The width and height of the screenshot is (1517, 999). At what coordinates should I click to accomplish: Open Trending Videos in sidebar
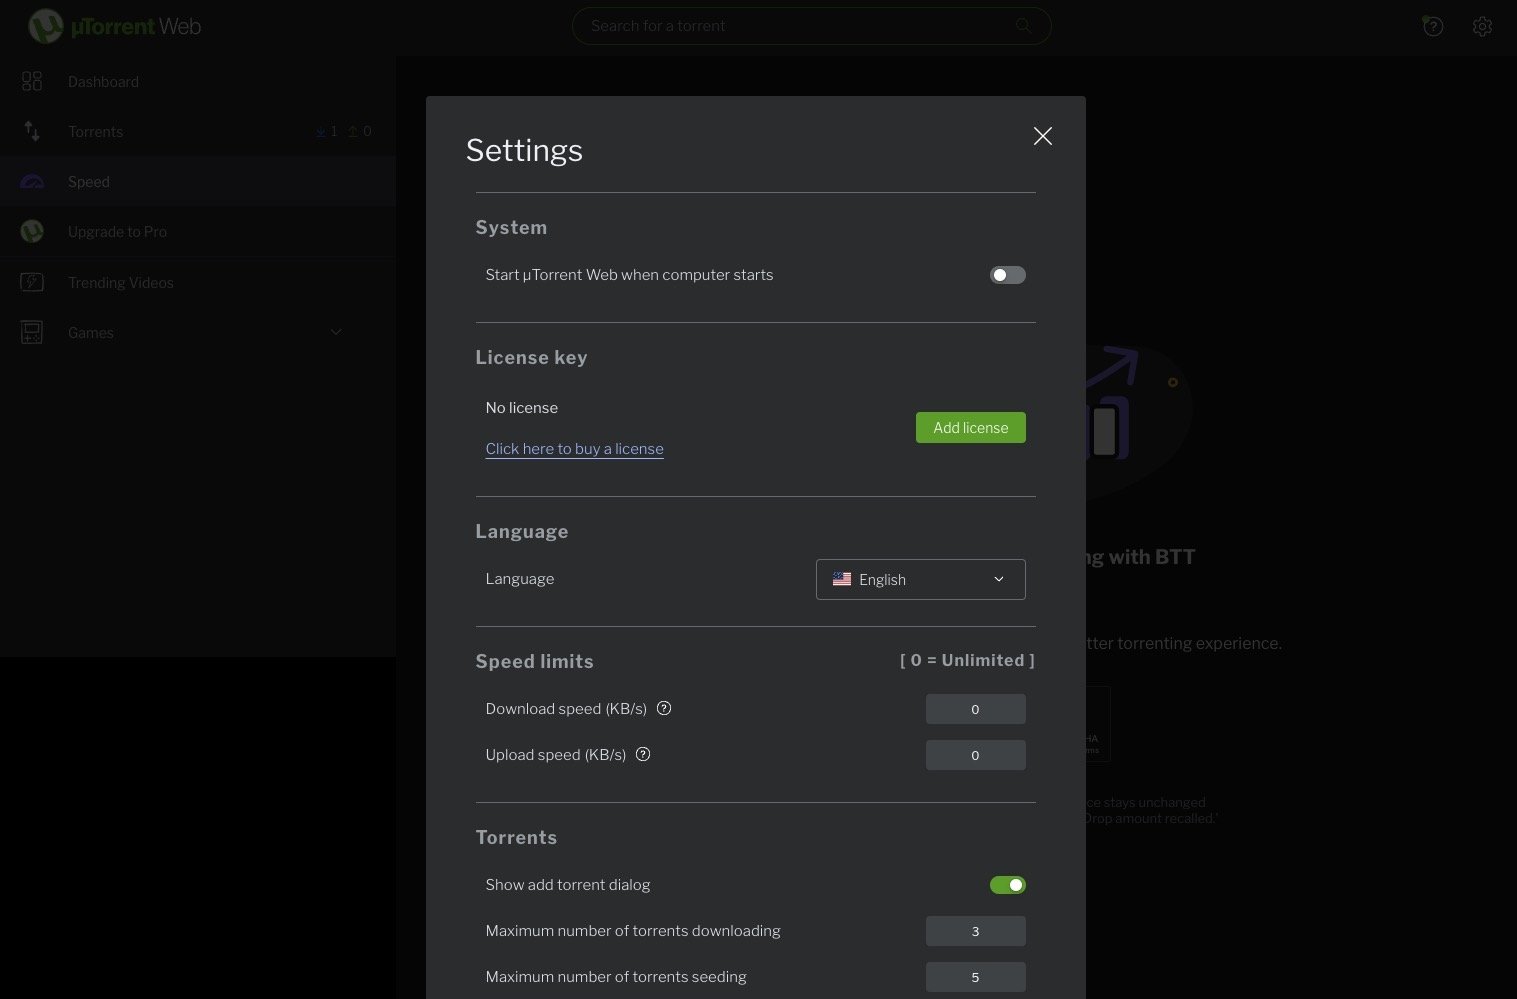click(198, 282)
